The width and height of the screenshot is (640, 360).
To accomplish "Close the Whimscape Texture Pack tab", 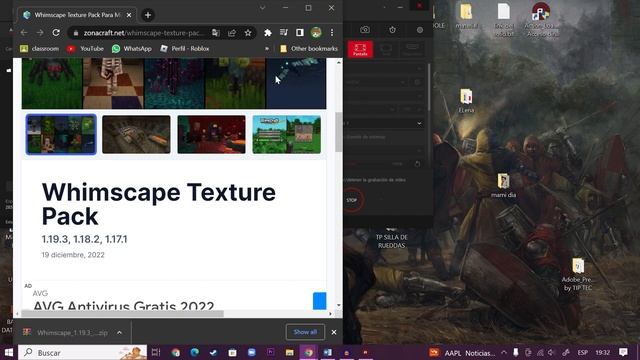I will pyautogui.click(x=129, y=15).
